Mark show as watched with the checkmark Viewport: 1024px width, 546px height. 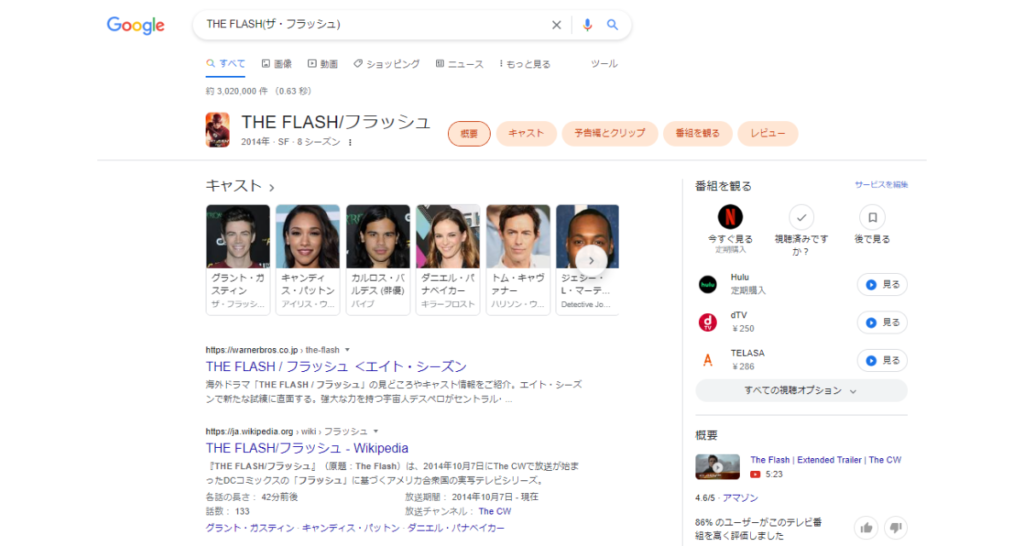click(x=801, y=217)
